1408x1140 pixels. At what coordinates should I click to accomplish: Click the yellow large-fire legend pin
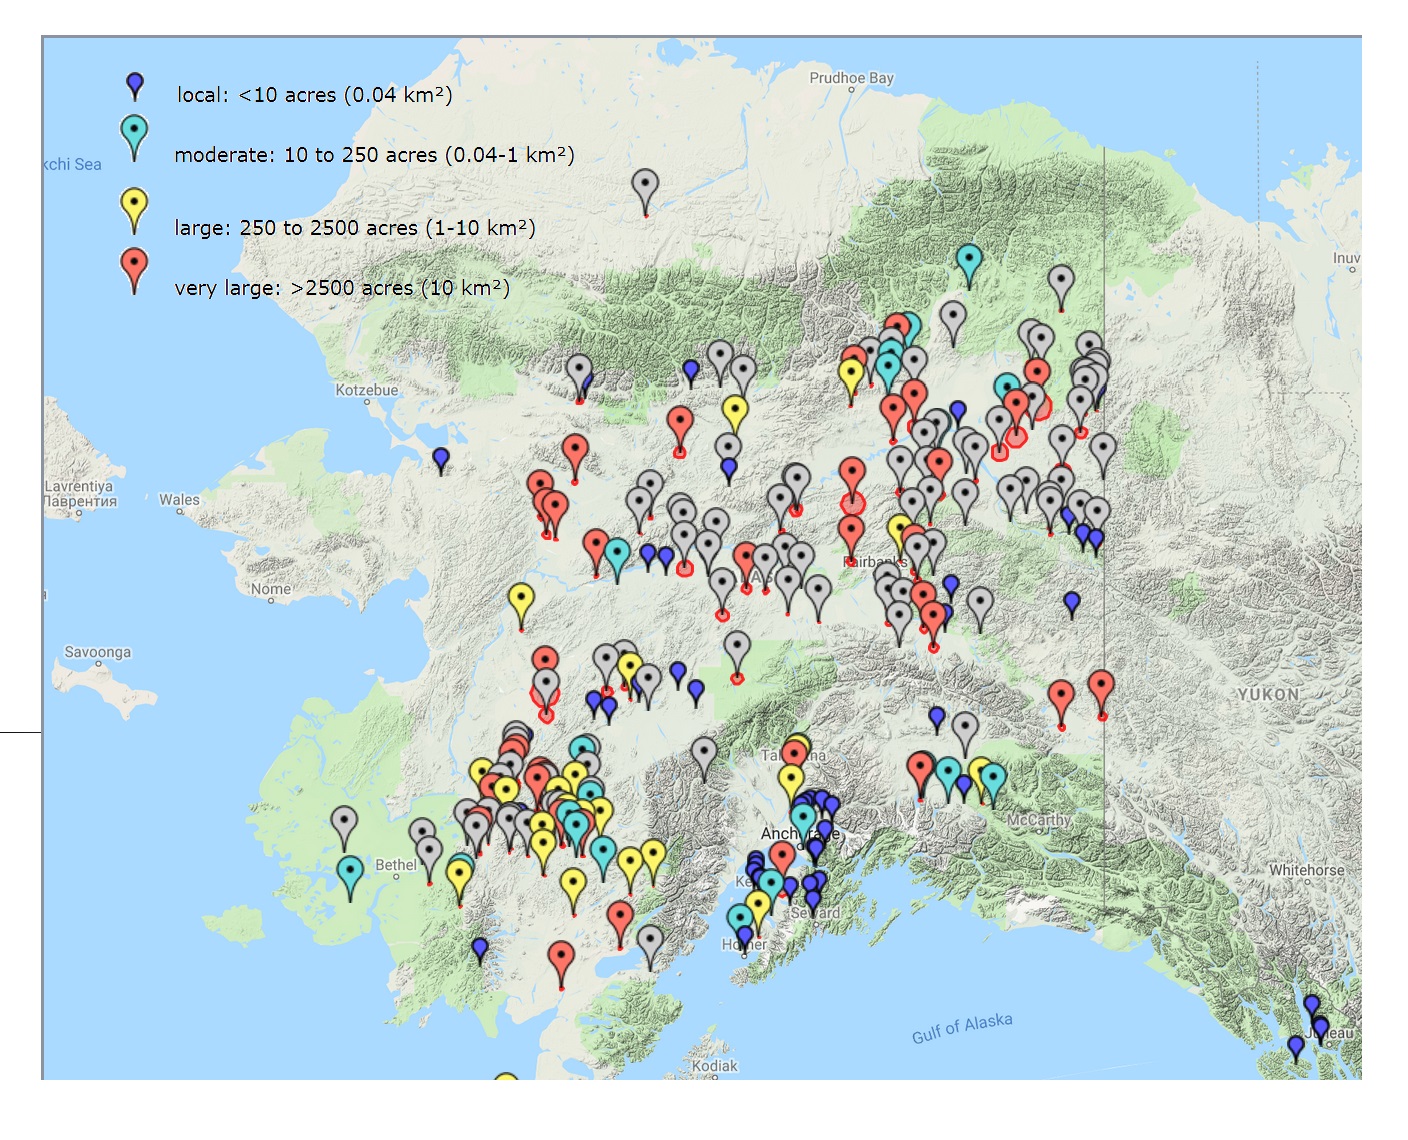pos(134,211)
